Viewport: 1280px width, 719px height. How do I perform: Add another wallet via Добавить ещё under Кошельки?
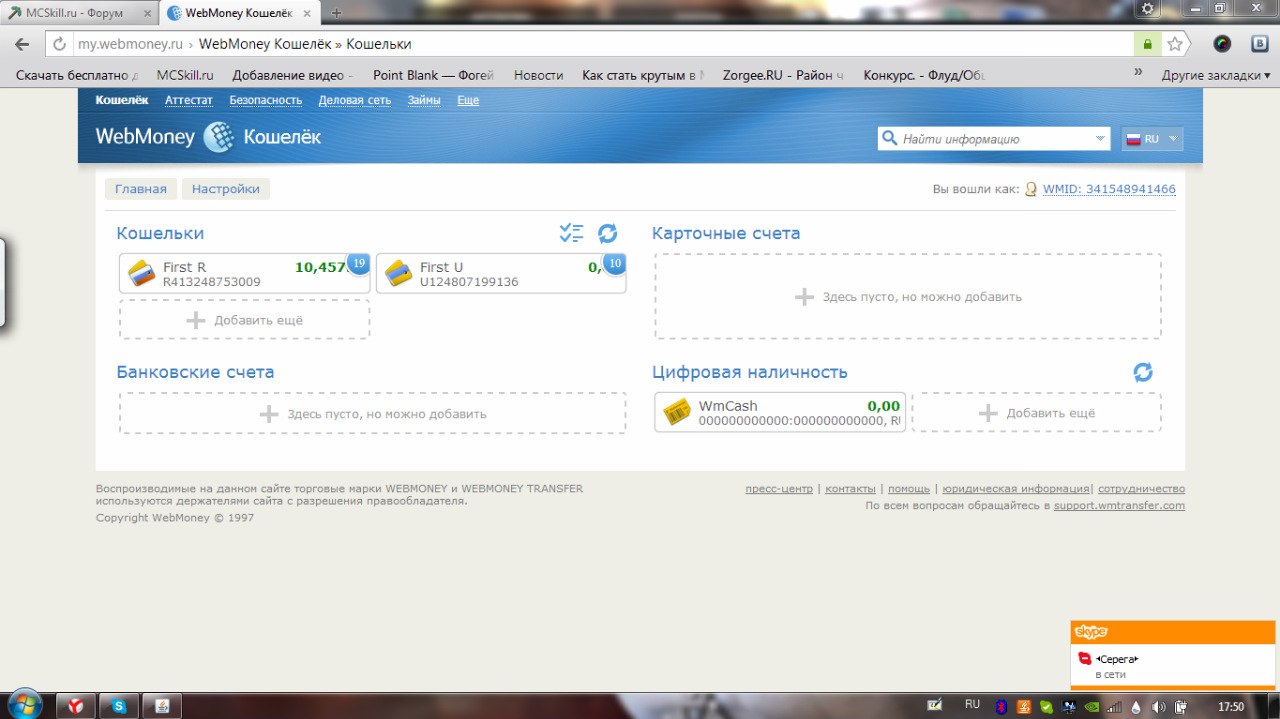click(x=244, y=320)
